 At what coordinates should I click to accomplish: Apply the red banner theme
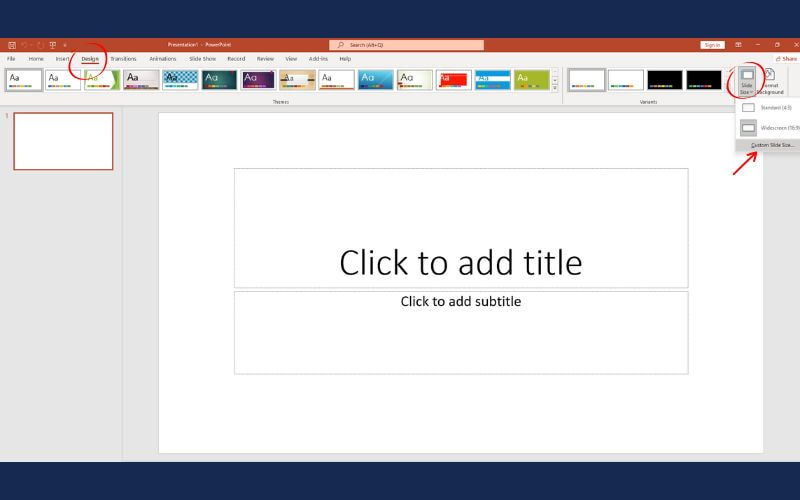453,80
